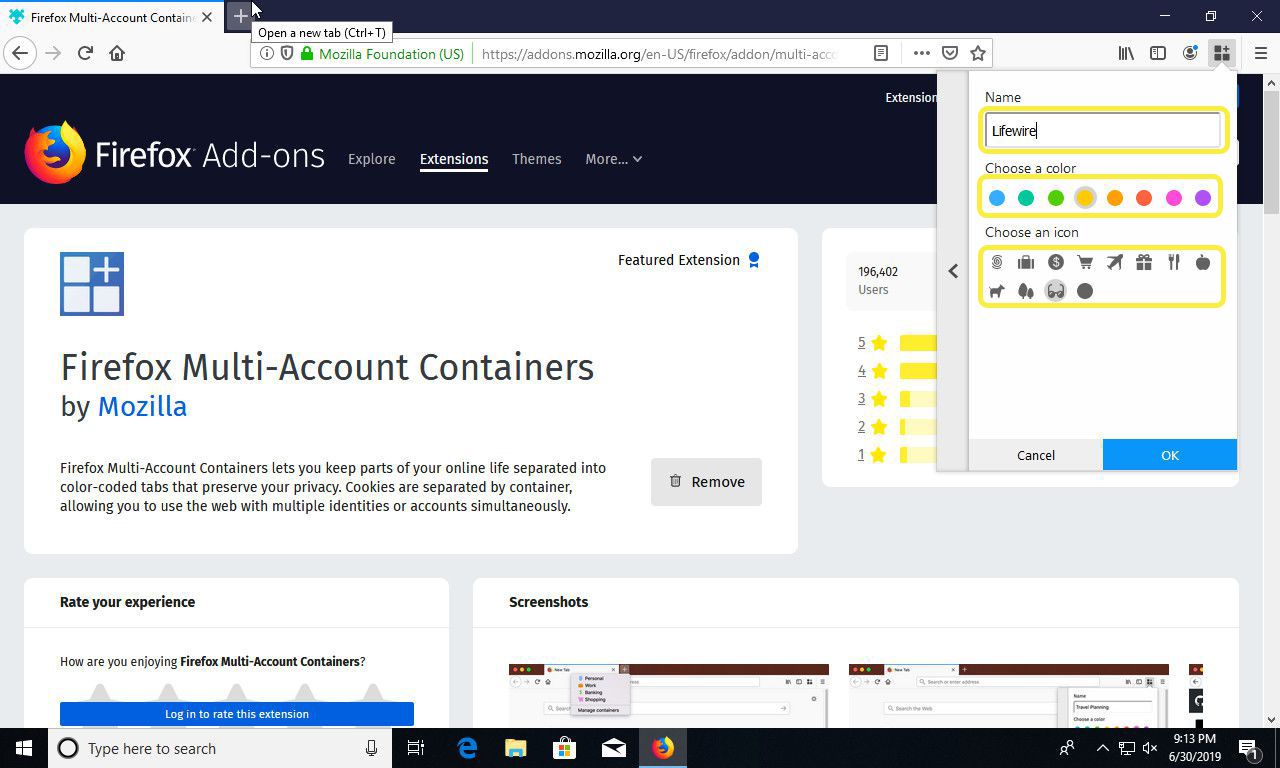Choose the dog pet container icon
The height and width of the screenshot is (768, 1280).
tap(996, 291)
